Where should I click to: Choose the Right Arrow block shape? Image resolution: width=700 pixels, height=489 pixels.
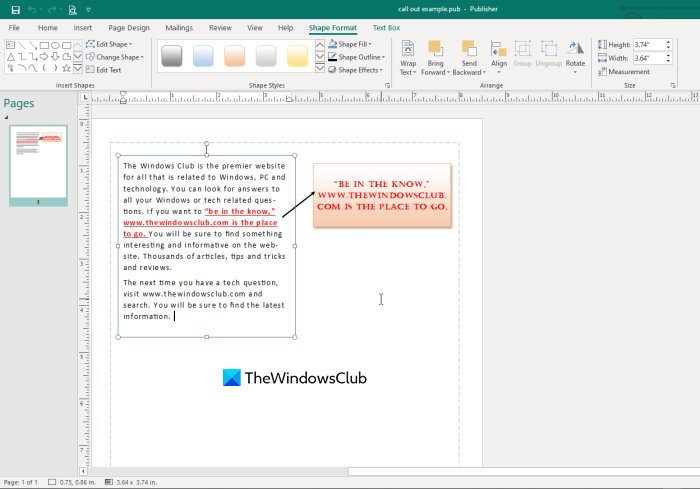pos(44,57)
